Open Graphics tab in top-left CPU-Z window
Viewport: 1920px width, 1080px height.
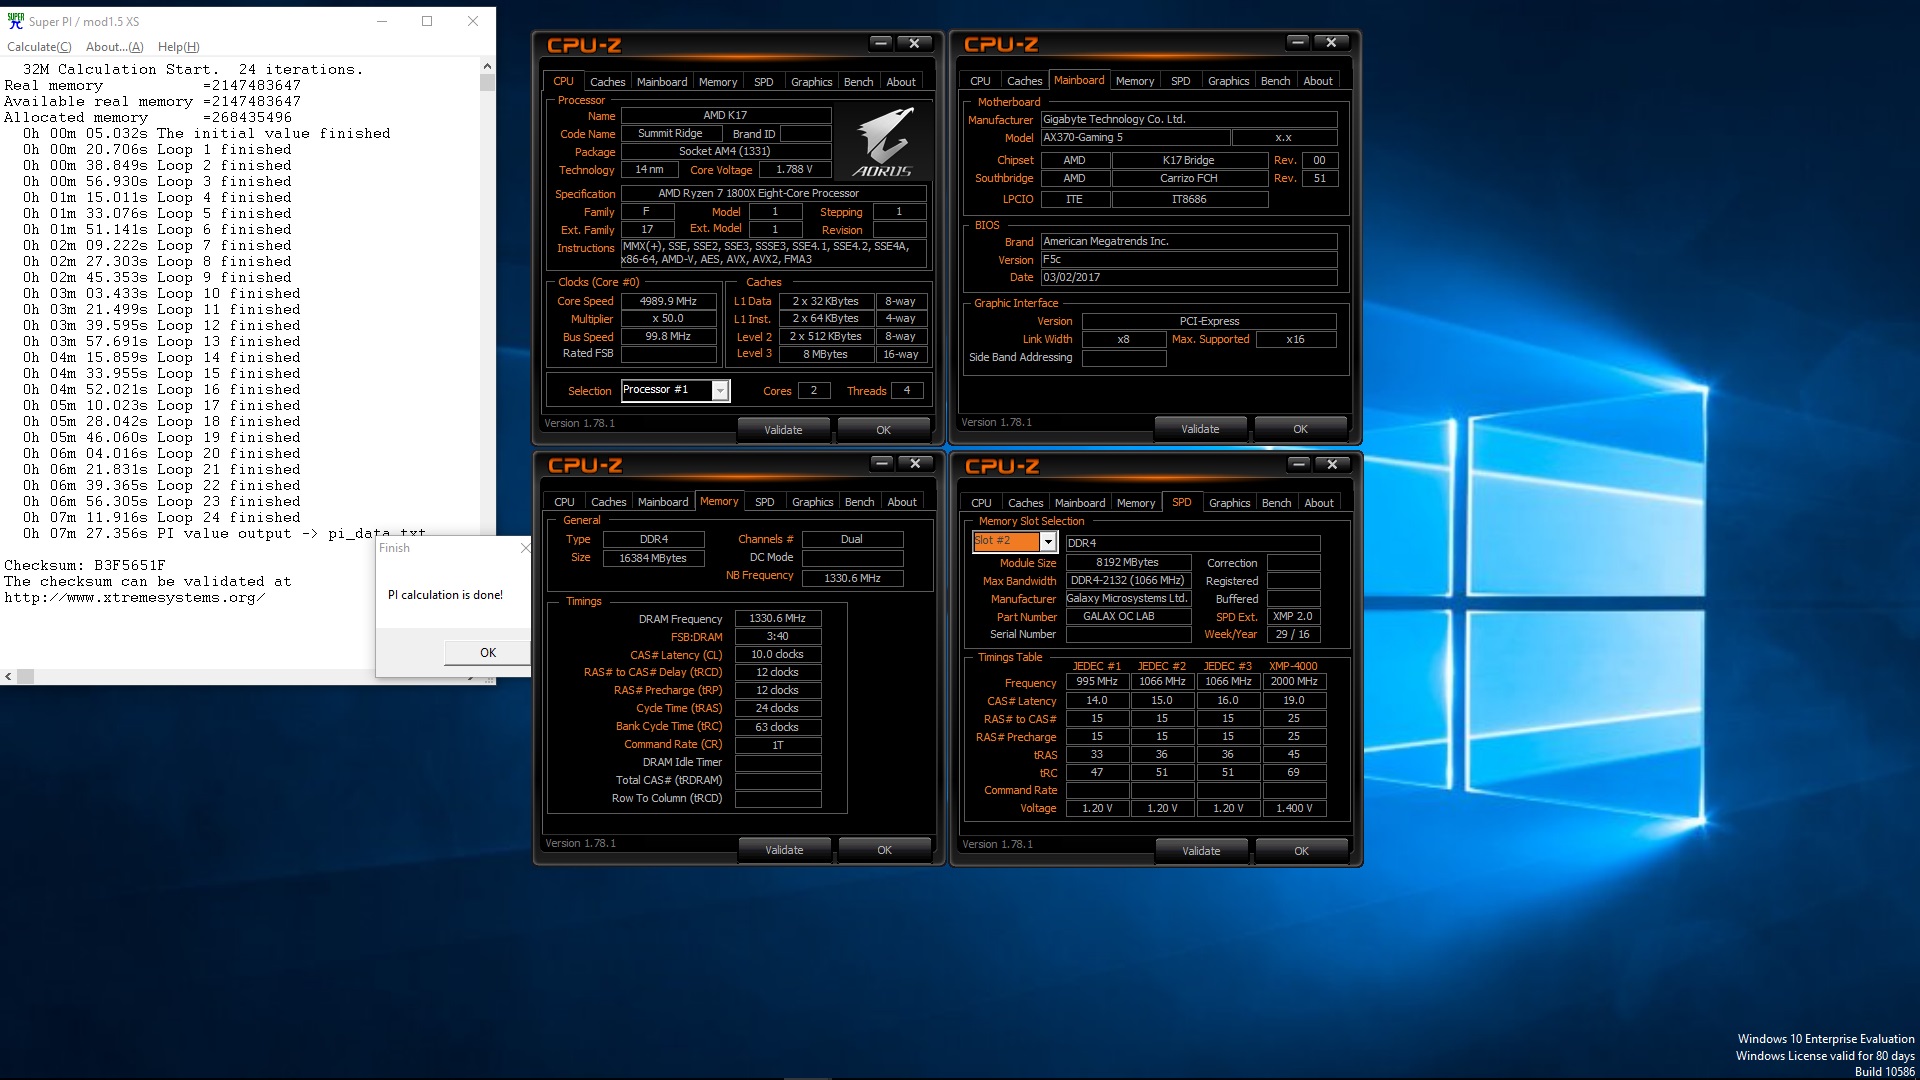[x=811, y=82]
